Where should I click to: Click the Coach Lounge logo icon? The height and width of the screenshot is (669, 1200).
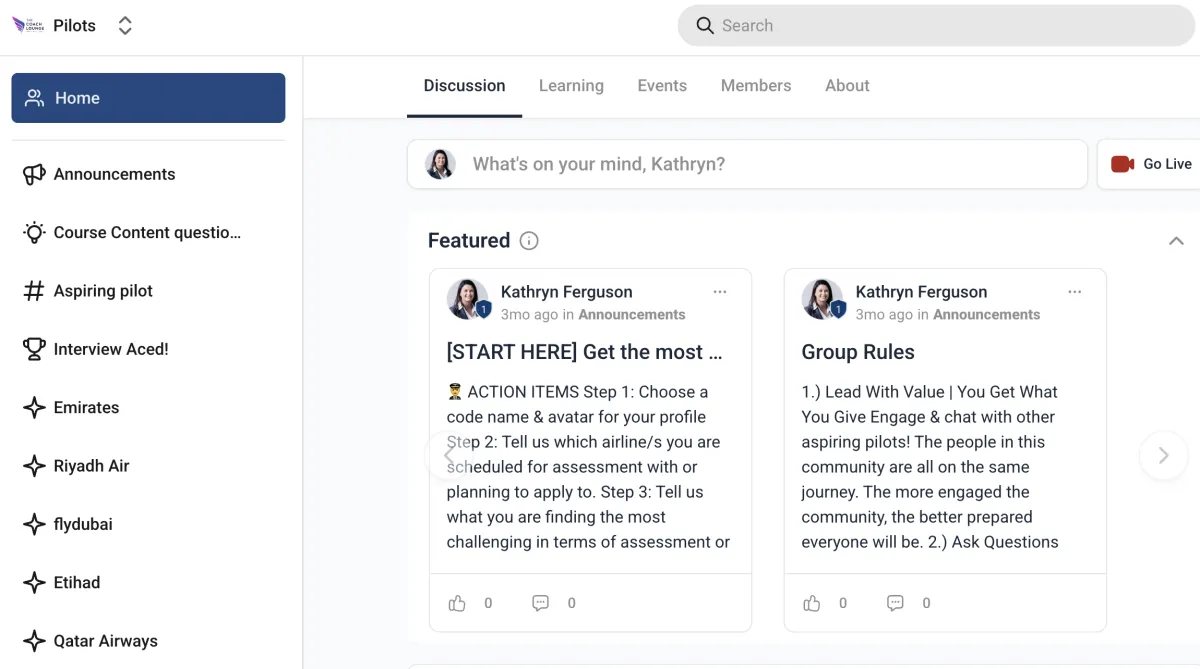(x=29, y=25)
